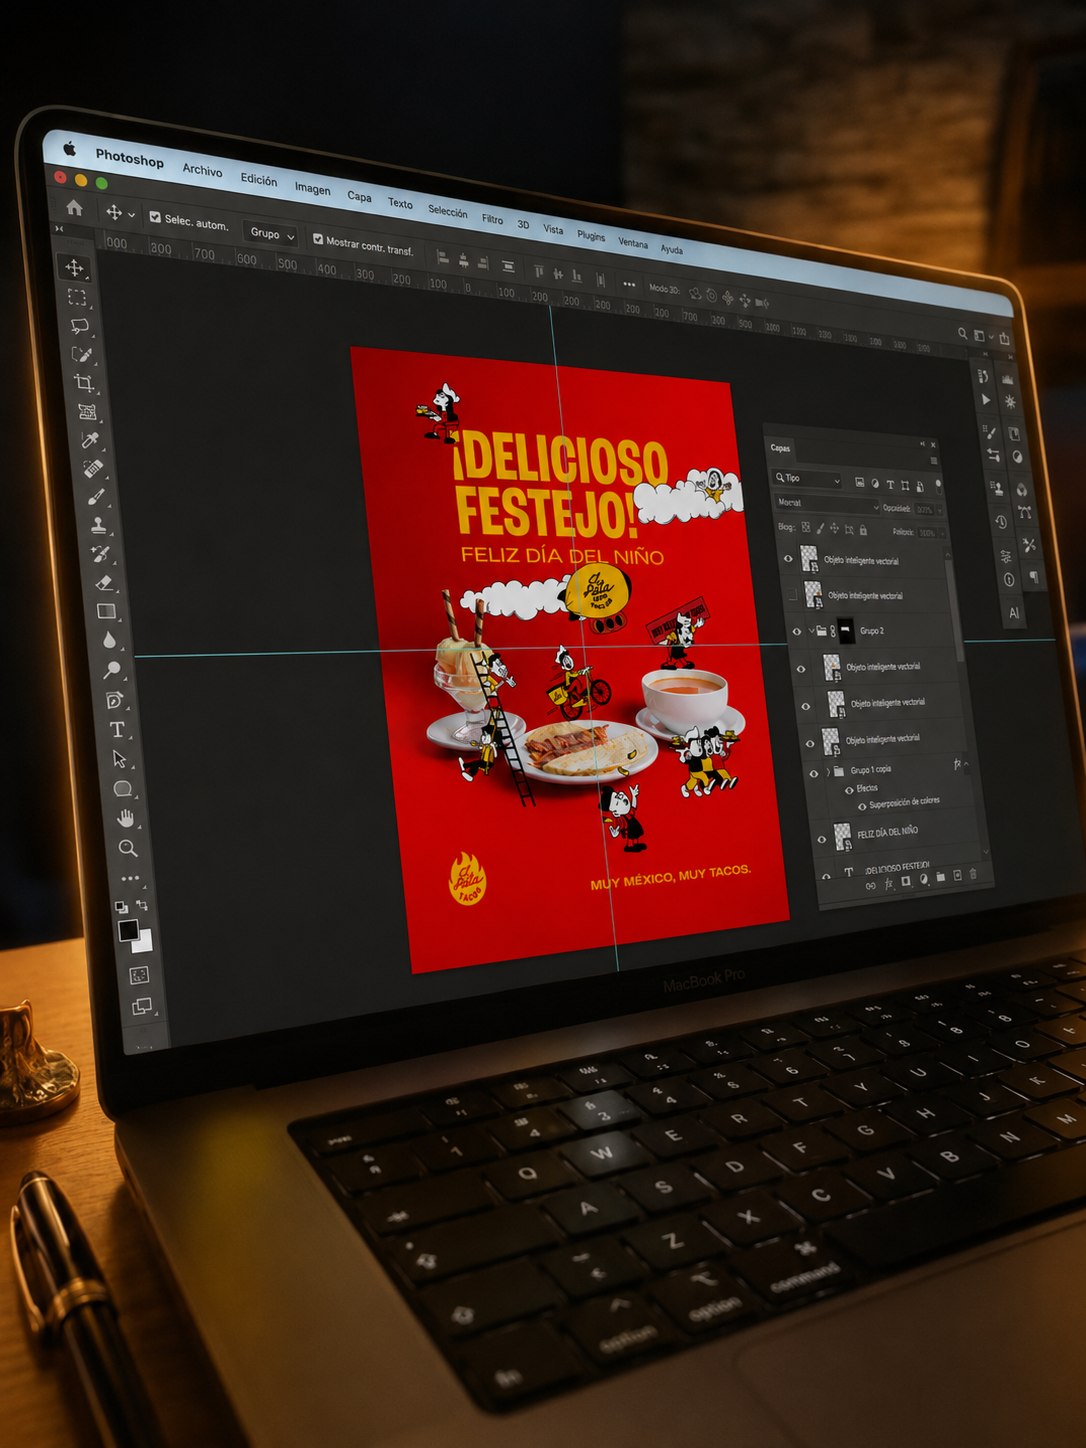This screenshot has height=1448, width=1086.
Task: Select the Horizontal Type tool
Action: click(117, 730)
